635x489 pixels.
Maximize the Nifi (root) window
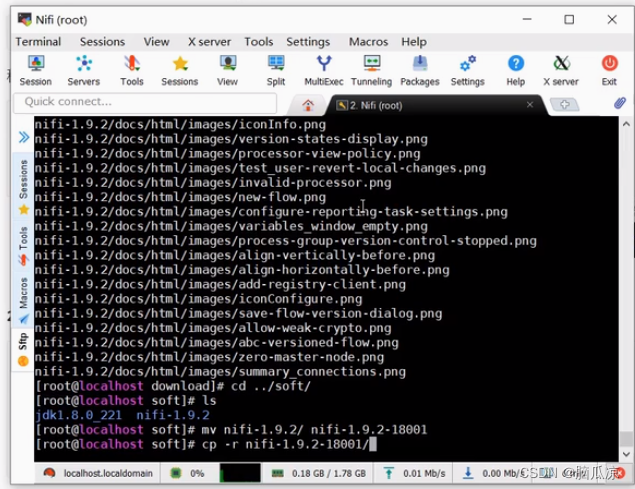pos(569,19)
